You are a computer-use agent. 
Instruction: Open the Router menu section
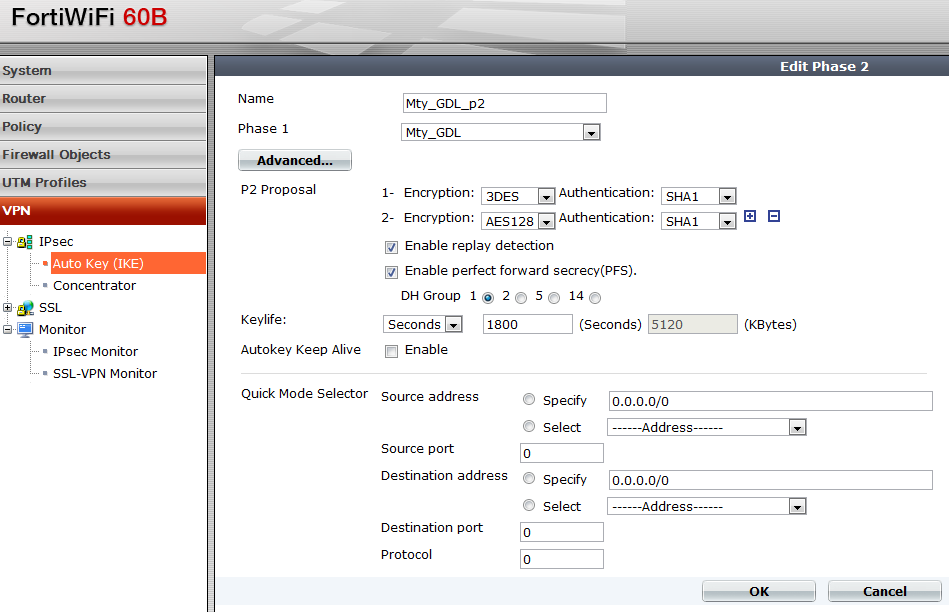(x=103, y=99)
